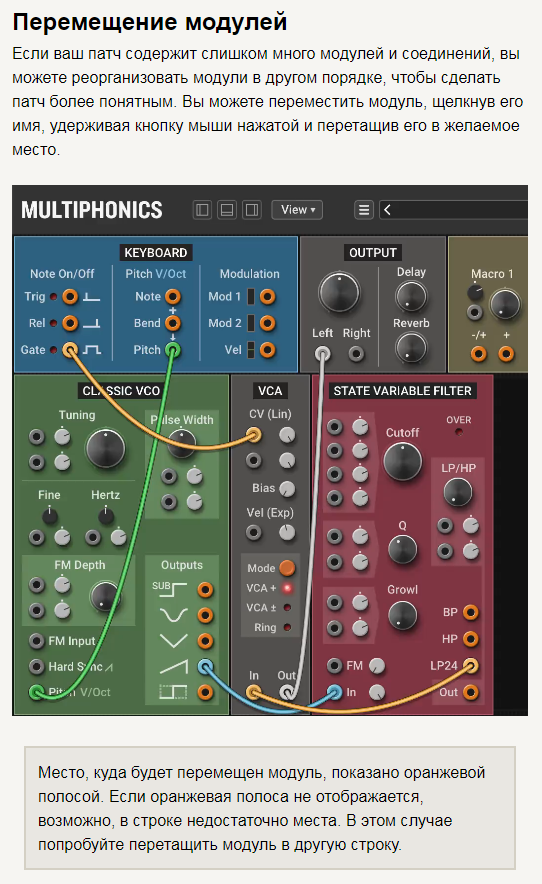This screenshot has height=884, width=542.
Task: Click the VCO Tuning large knob
Action: pyautogui.click(x=105, y=449)
